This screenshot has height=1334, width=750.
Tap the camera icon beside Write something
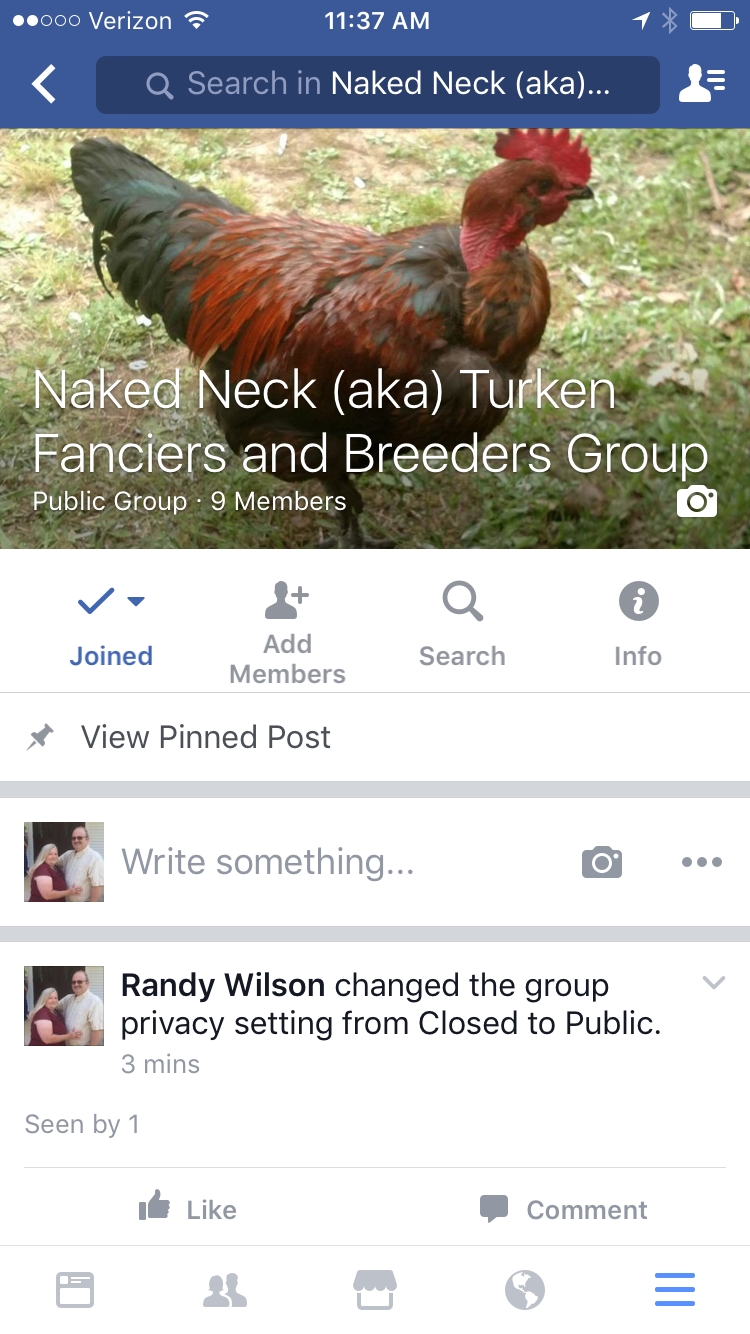602,862
